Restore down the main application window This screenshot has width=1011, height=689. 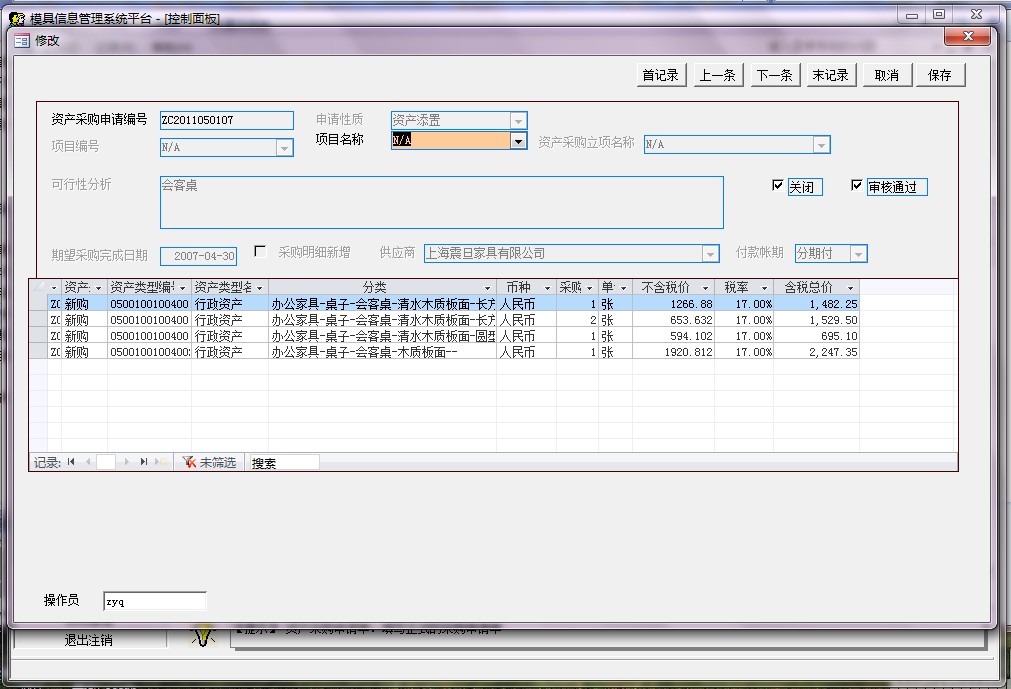(939, 14)
